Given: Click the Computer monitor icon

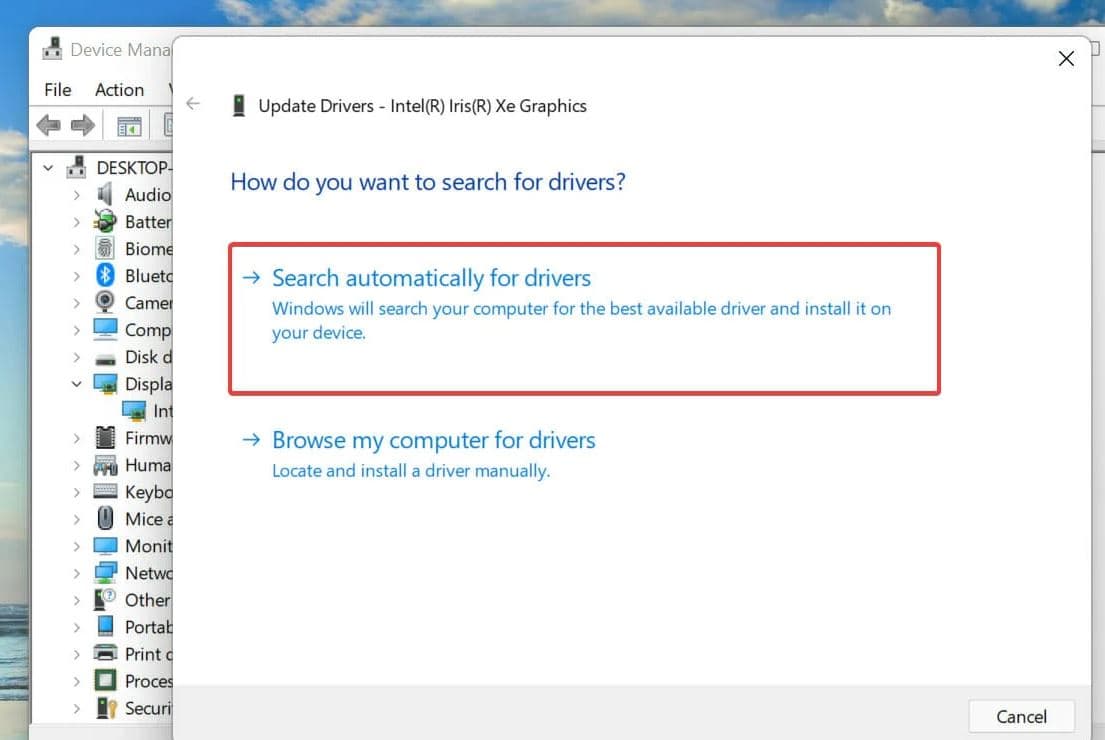Looking at the screenshot, I should coord(105,329).
